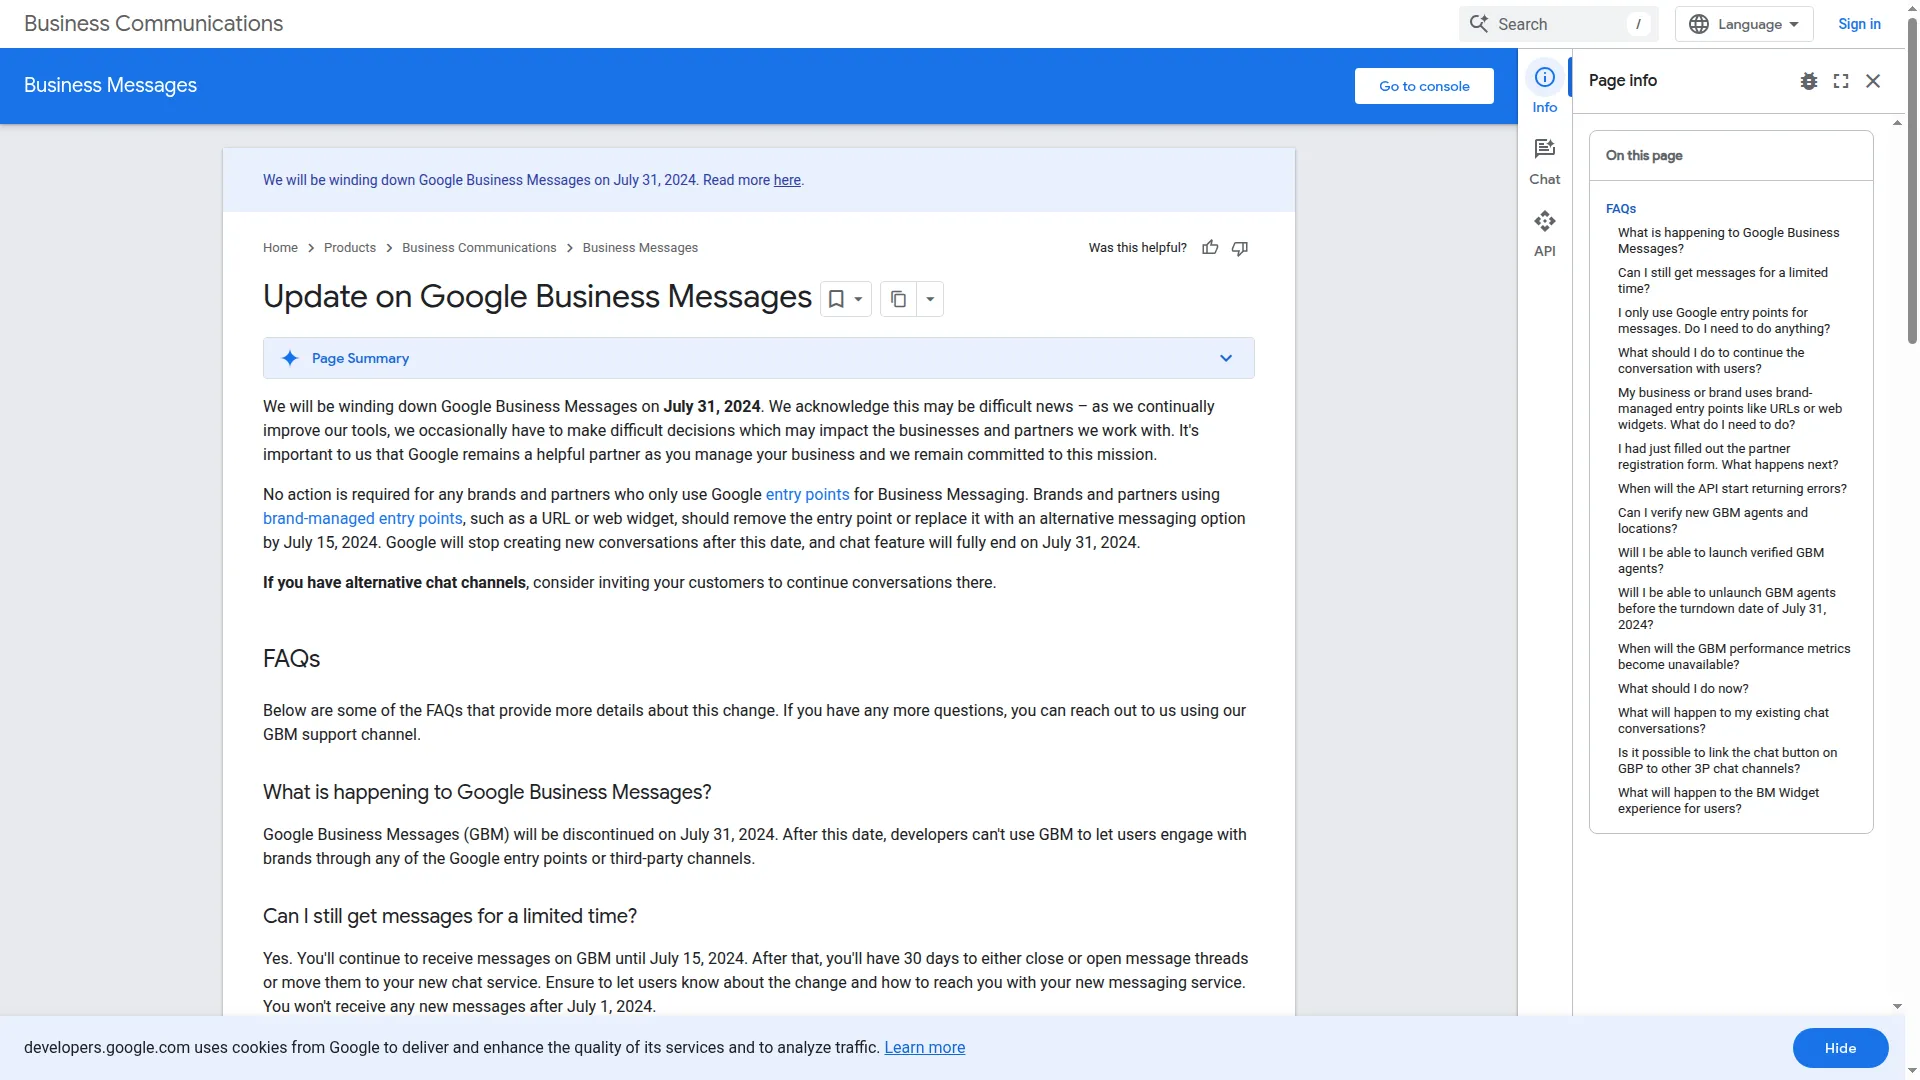Click the main page vertical scrollbar
The image size is (1920, 1080).
pos(1912,180)
